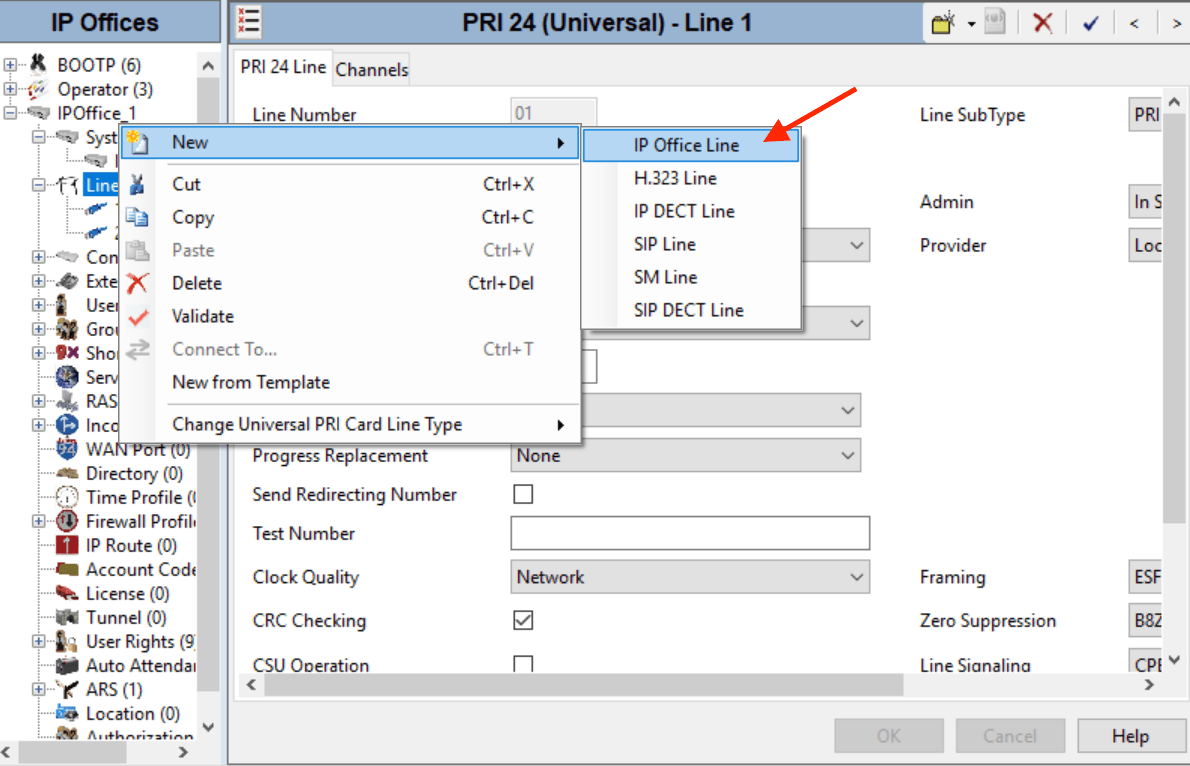This screenshot has width=1190, height=766.
Task: Click the Test Number input field
Action: pyautogui.click(x=690, y=533)
